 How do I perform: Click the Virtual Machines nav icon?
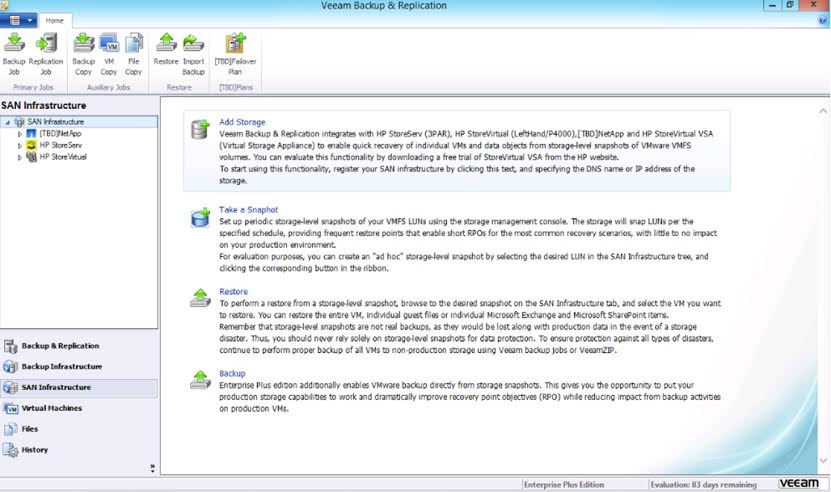point(10,409)
